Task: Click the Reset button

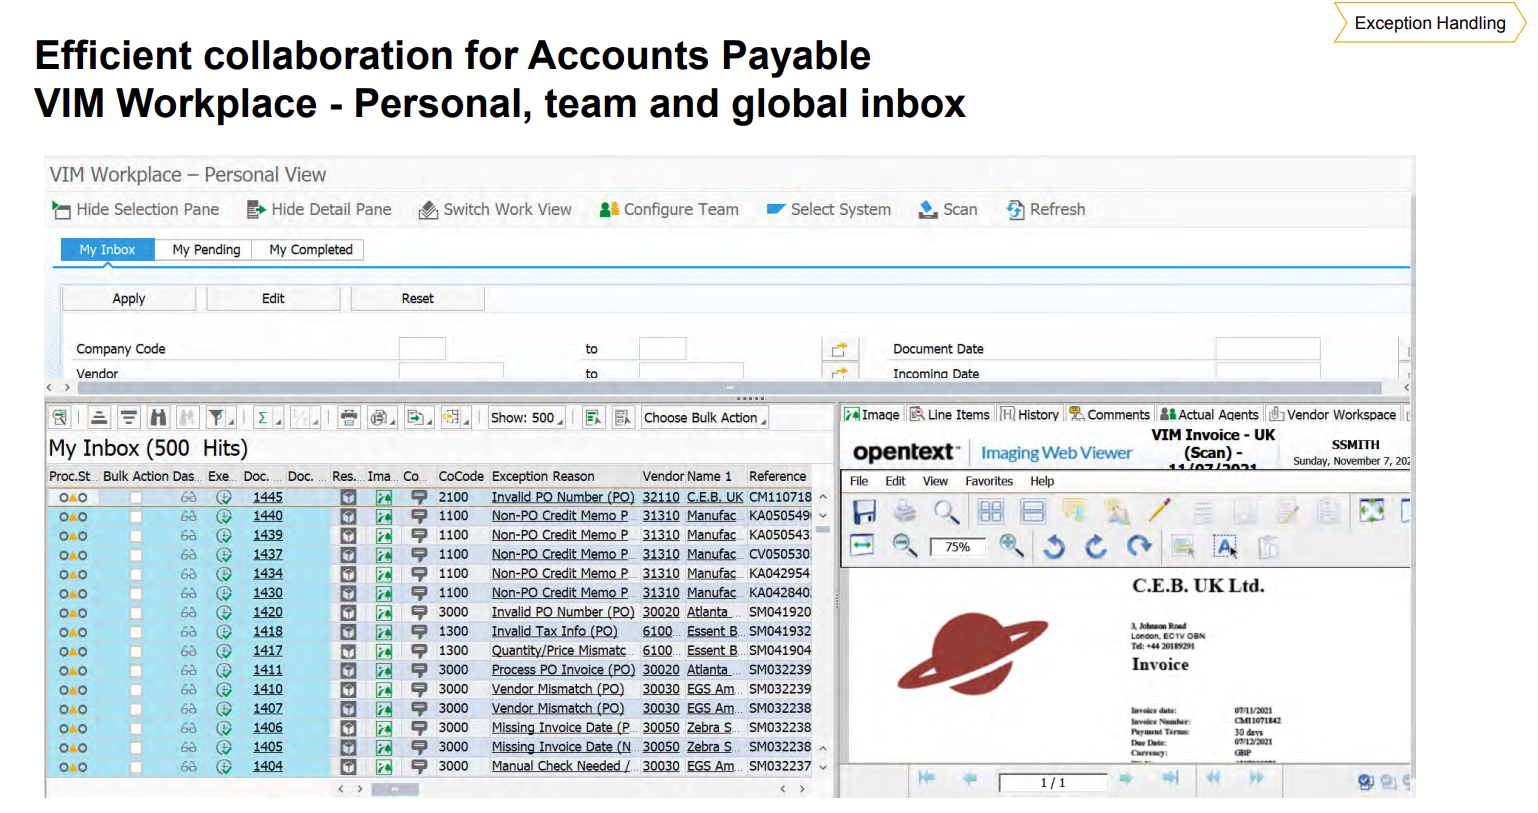Action: point(417,298)
